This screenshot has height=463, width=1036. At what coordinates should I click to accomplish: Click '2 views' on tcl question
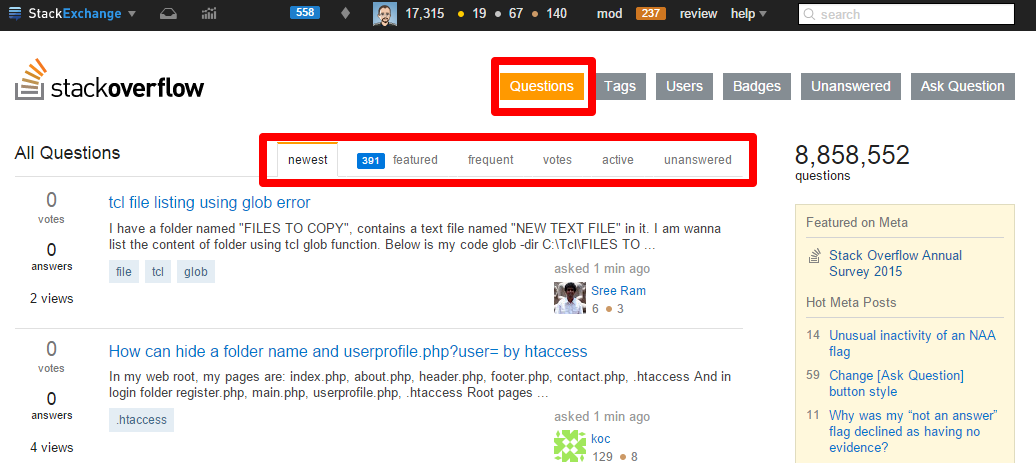52,299
